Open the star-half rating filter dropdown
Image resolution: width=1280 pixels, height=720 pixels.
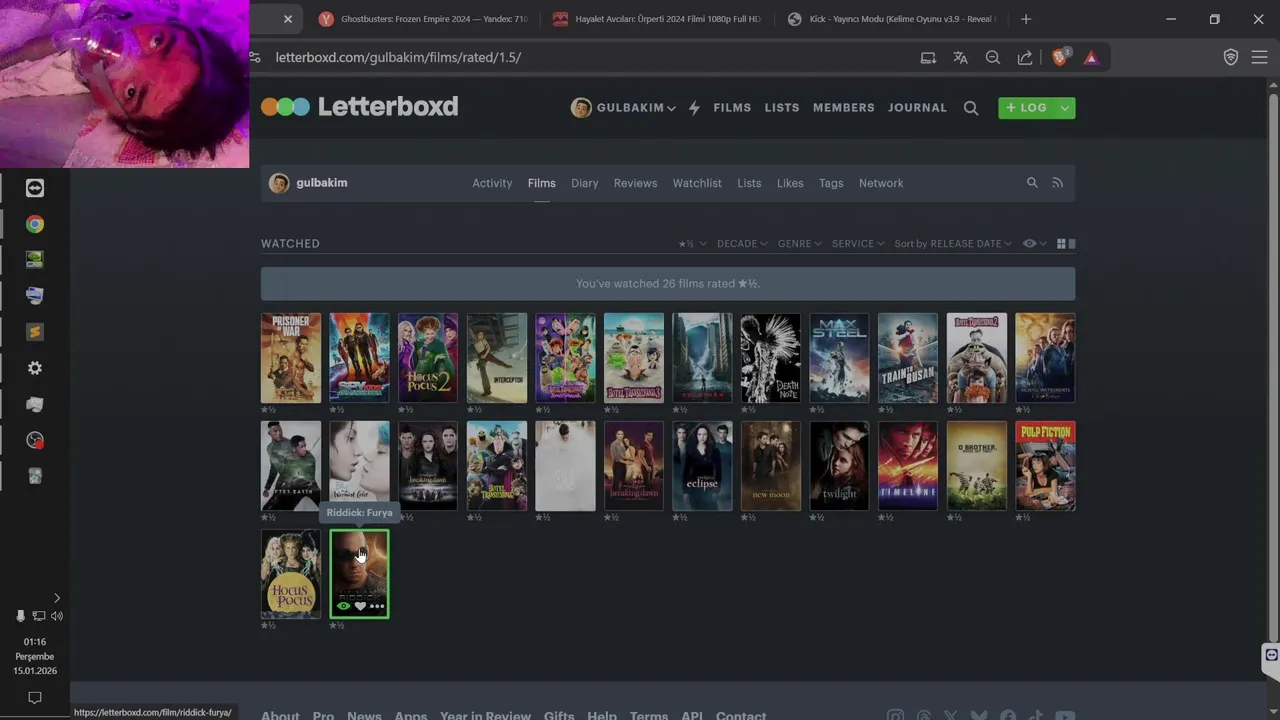pyautogui.click(x=692, y=244)
